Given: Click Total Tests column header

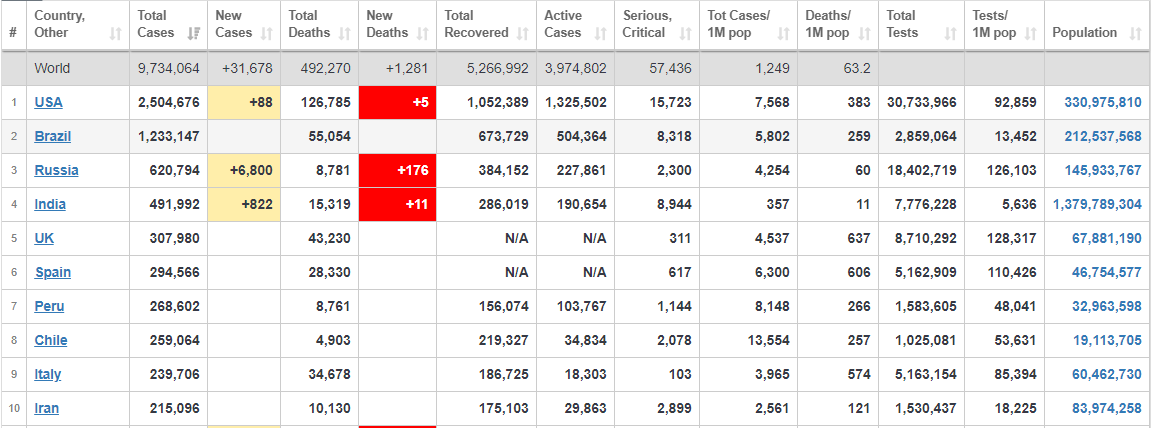Looking at the screenshot, I should 921,24.
